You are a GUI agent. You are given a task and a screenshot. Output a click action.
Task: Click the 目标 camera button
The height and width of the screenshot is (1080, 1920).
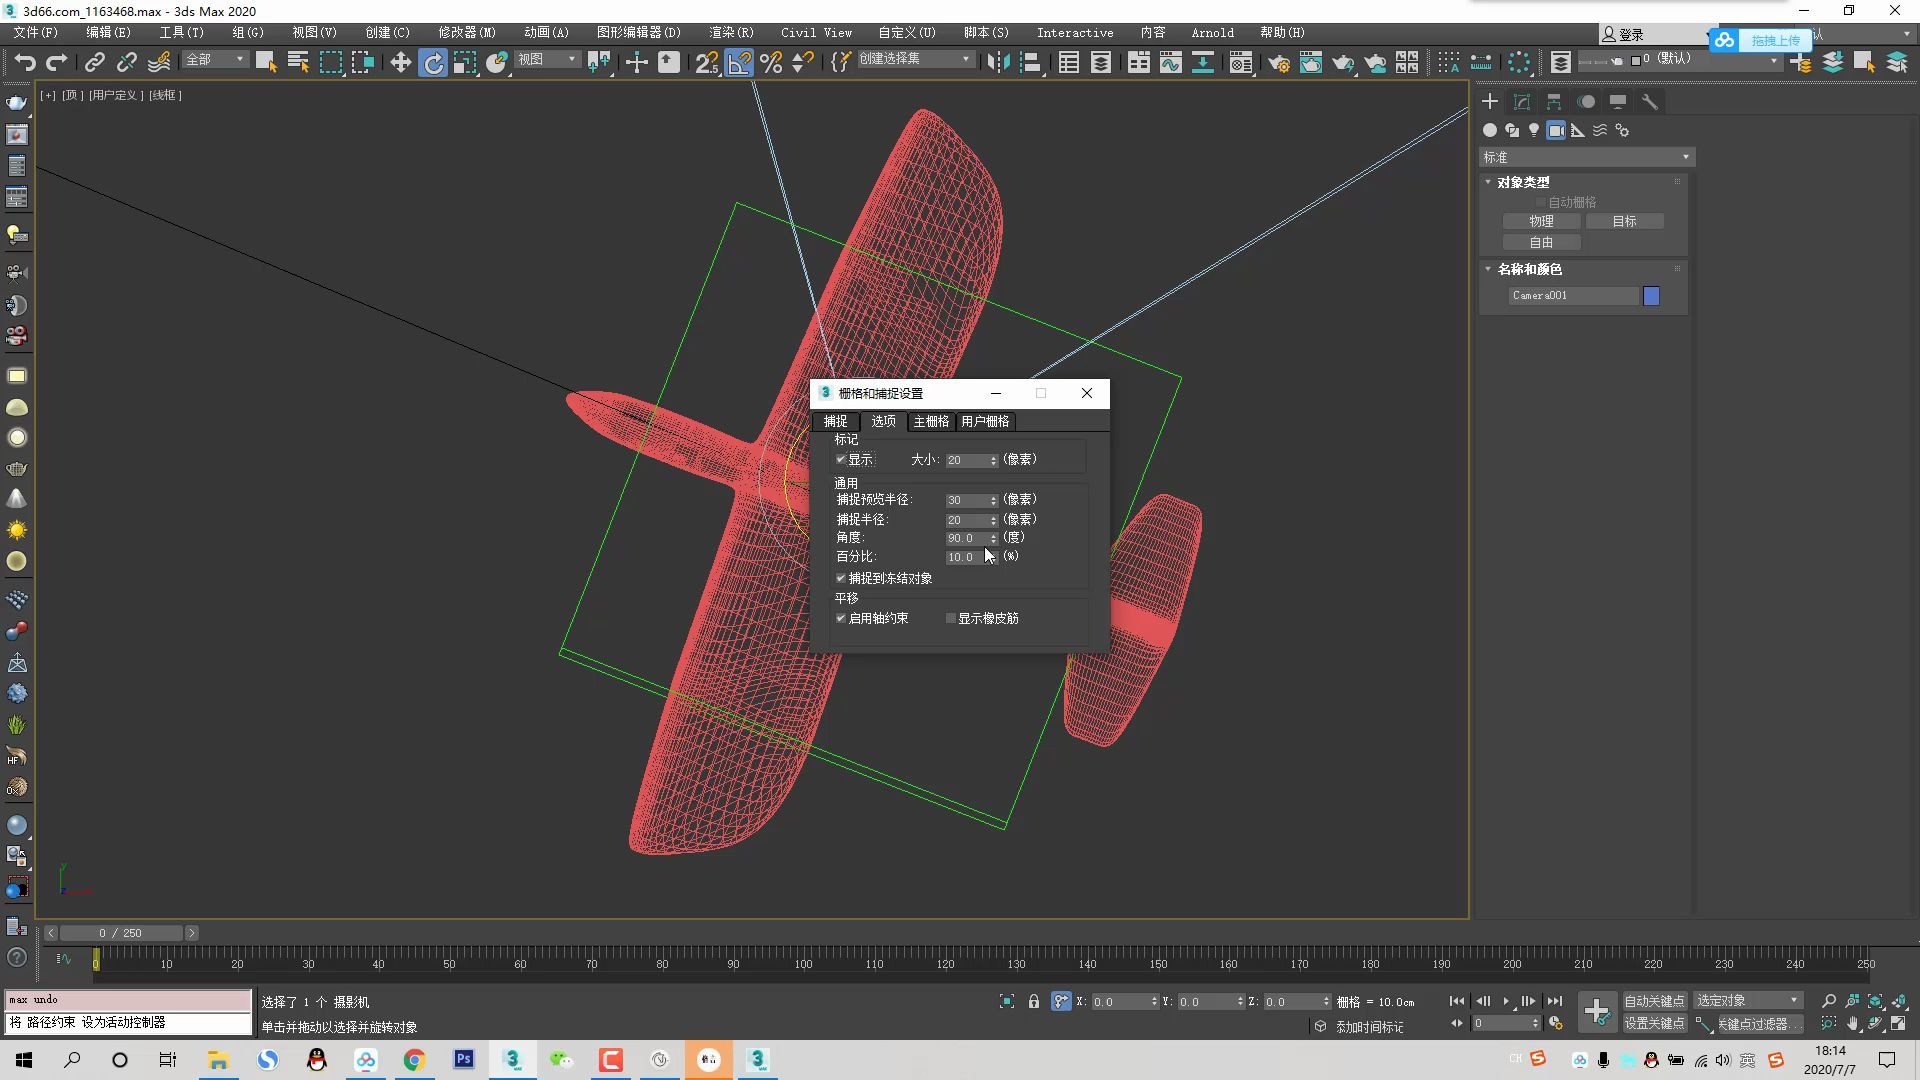tap(1624, 221)
